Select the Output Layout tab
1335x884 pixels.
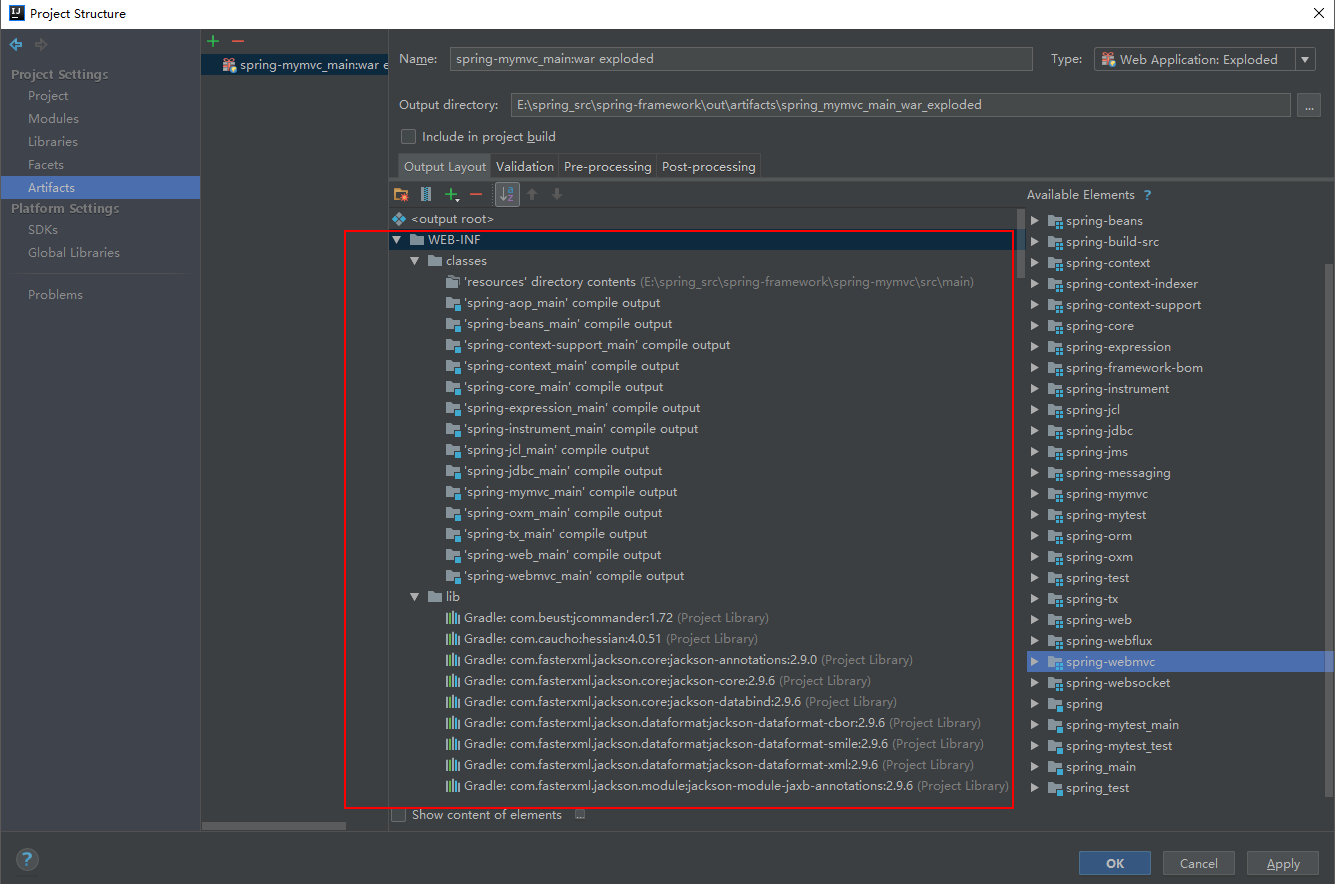[x=445, y=167]
